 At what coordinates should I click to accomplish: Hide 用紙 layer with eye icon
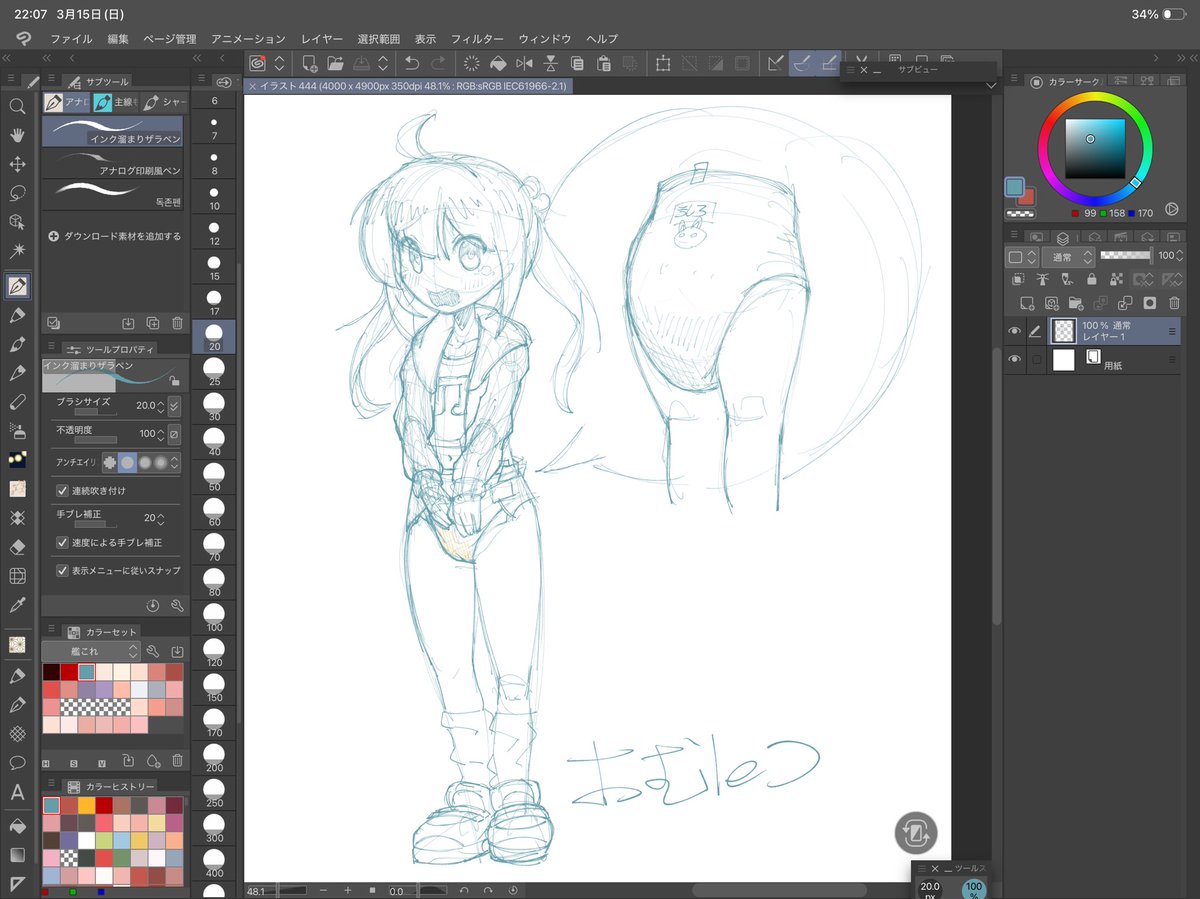click(x=1014, y=360)
